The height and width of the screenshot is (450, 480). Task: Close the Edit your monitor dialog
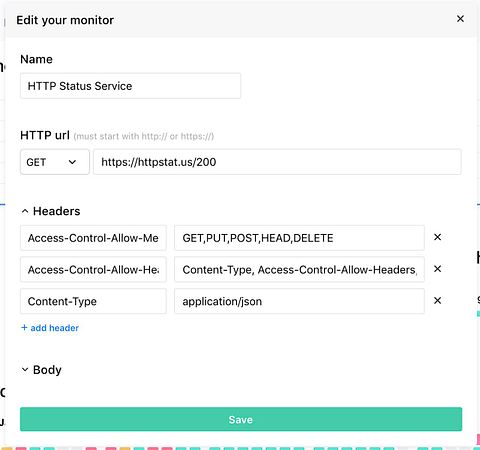coord(460,19)
